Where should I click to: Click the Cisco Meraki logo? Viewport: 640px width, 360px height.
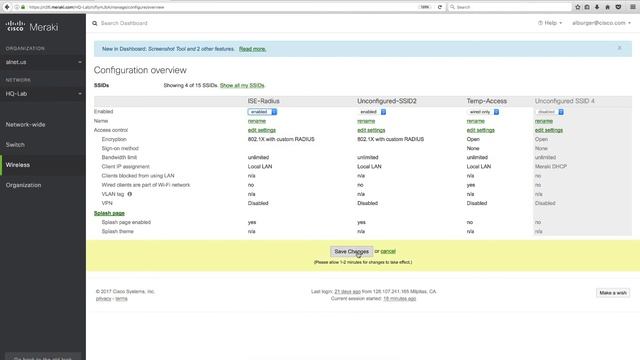32,27
